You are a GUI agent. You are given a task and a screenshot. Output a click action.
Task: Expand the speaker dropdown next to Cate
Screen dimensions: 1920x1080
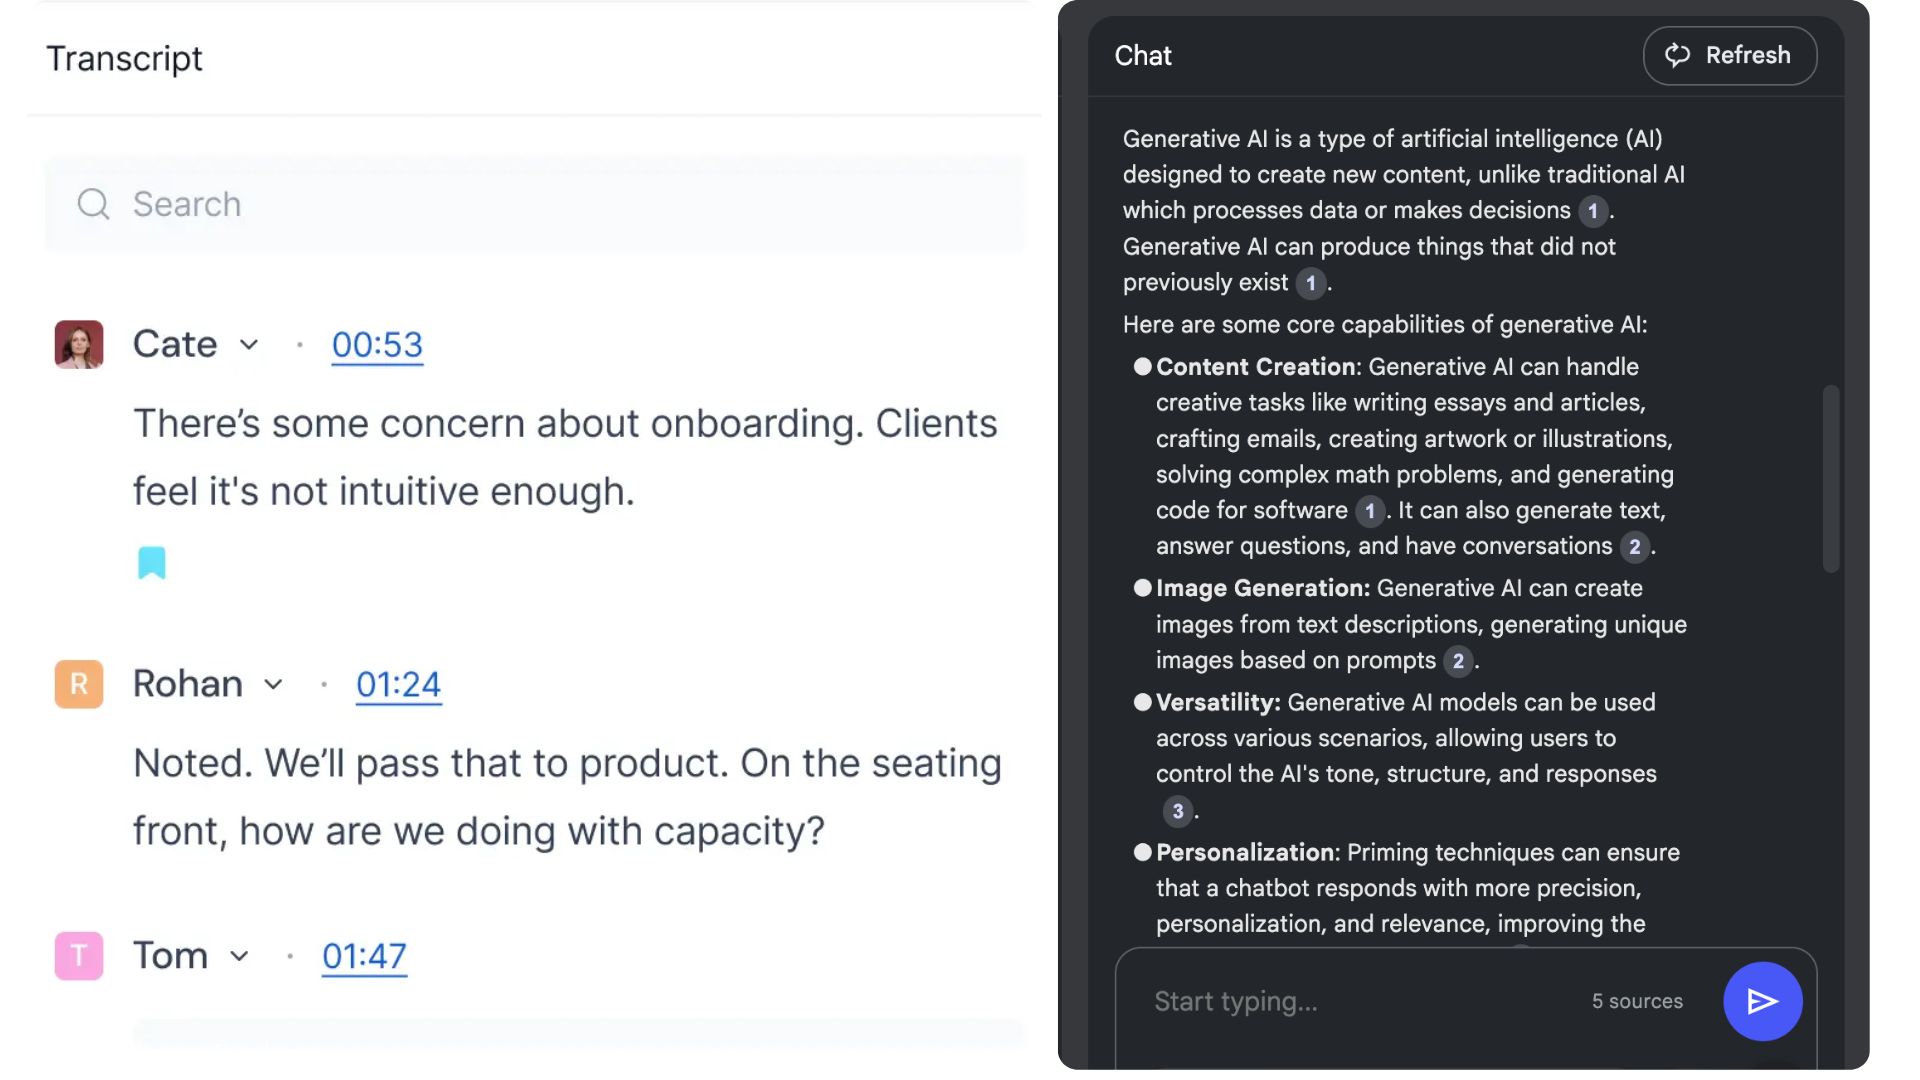(249, 345)
